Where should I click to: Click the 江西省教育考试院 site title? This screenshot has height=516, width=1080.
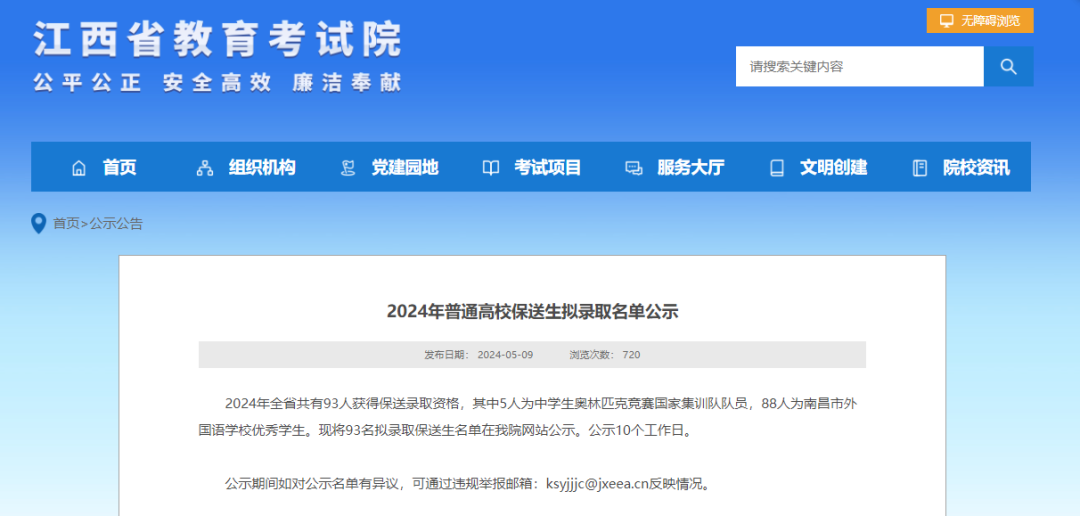coord(218,39)
